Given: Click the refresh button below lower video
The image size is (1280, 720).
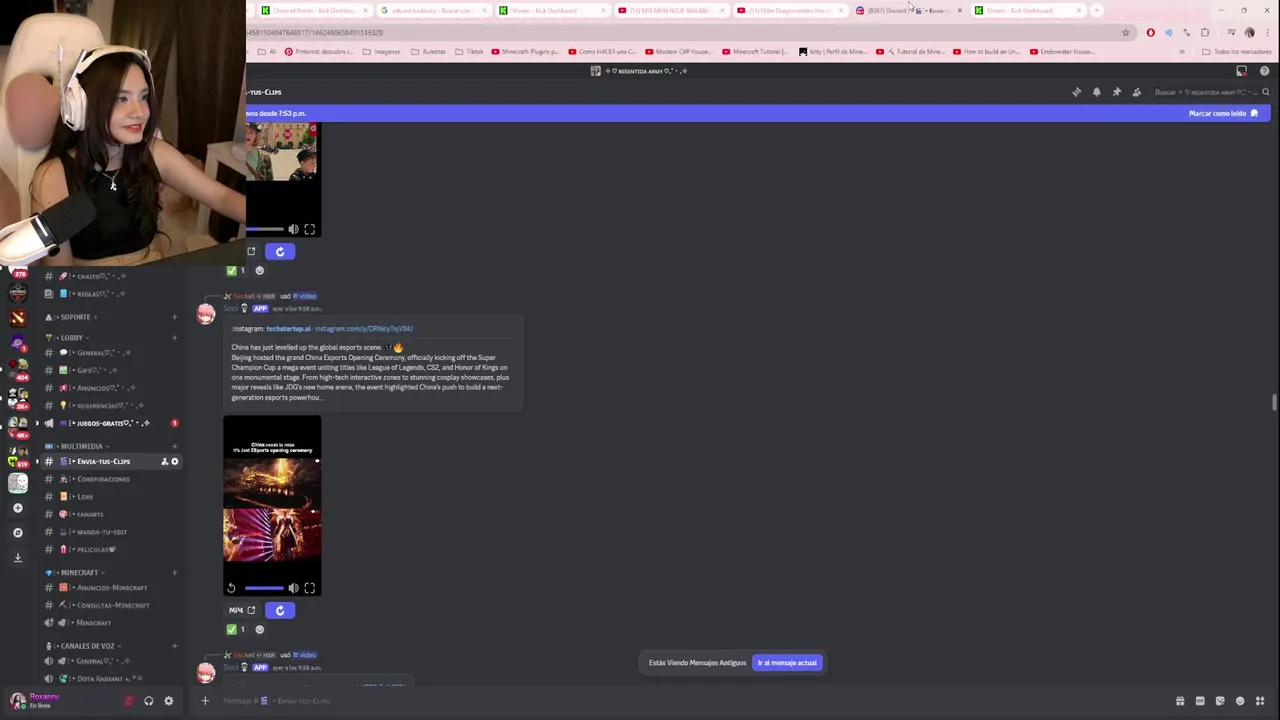Looking at the screenshot, I should point(279,610).
